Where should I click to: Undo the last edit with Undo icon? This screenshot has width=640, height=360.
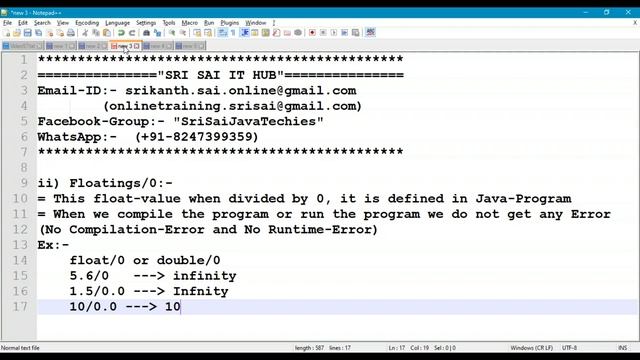pos(121,33)
